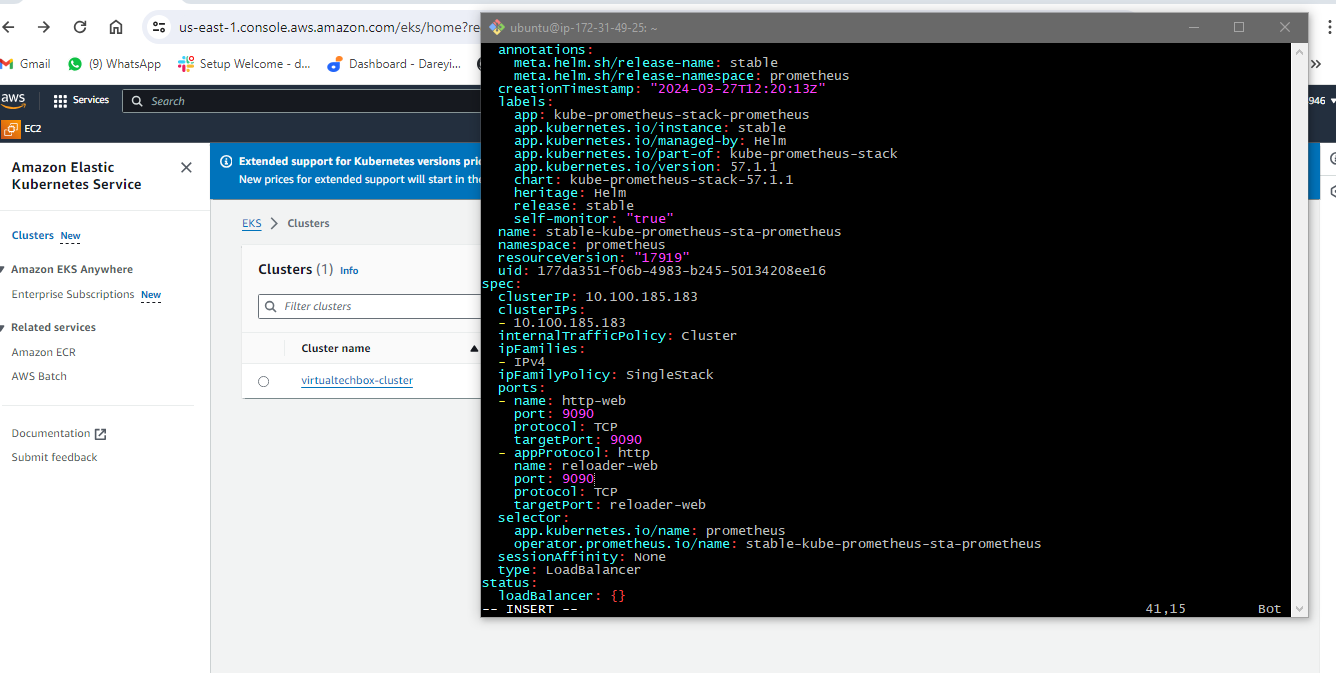Open the Documentation external link

point(58,434)
